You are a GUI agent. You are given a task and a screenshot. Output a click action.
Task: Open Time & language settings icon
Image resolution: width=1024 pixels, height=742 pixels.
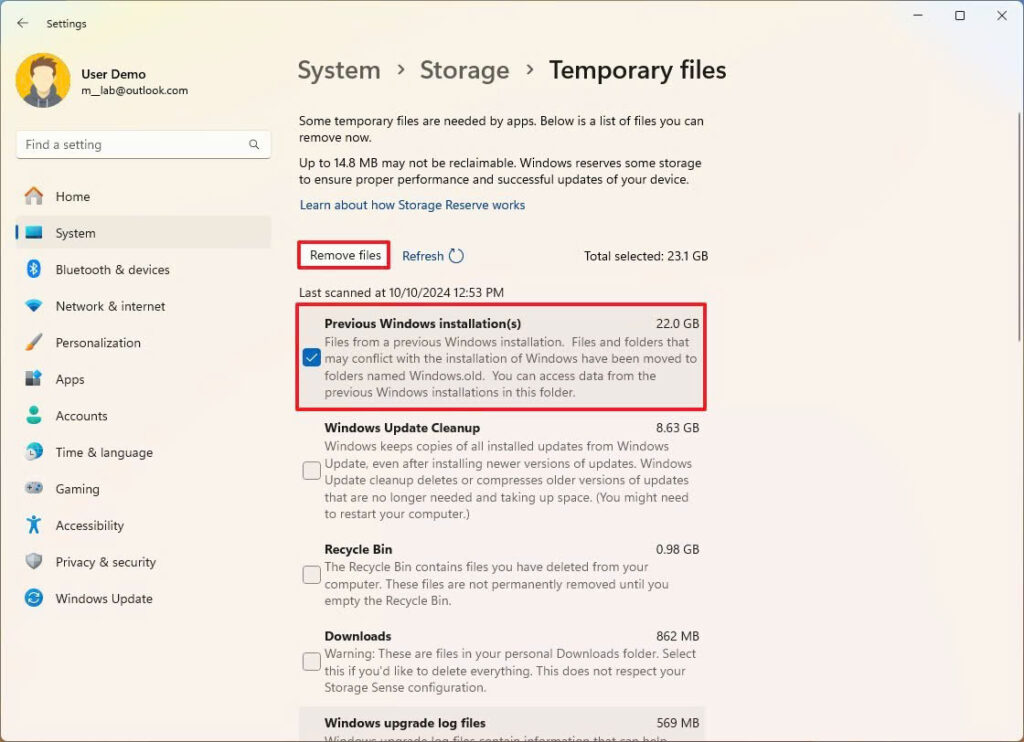pos(35,452)
